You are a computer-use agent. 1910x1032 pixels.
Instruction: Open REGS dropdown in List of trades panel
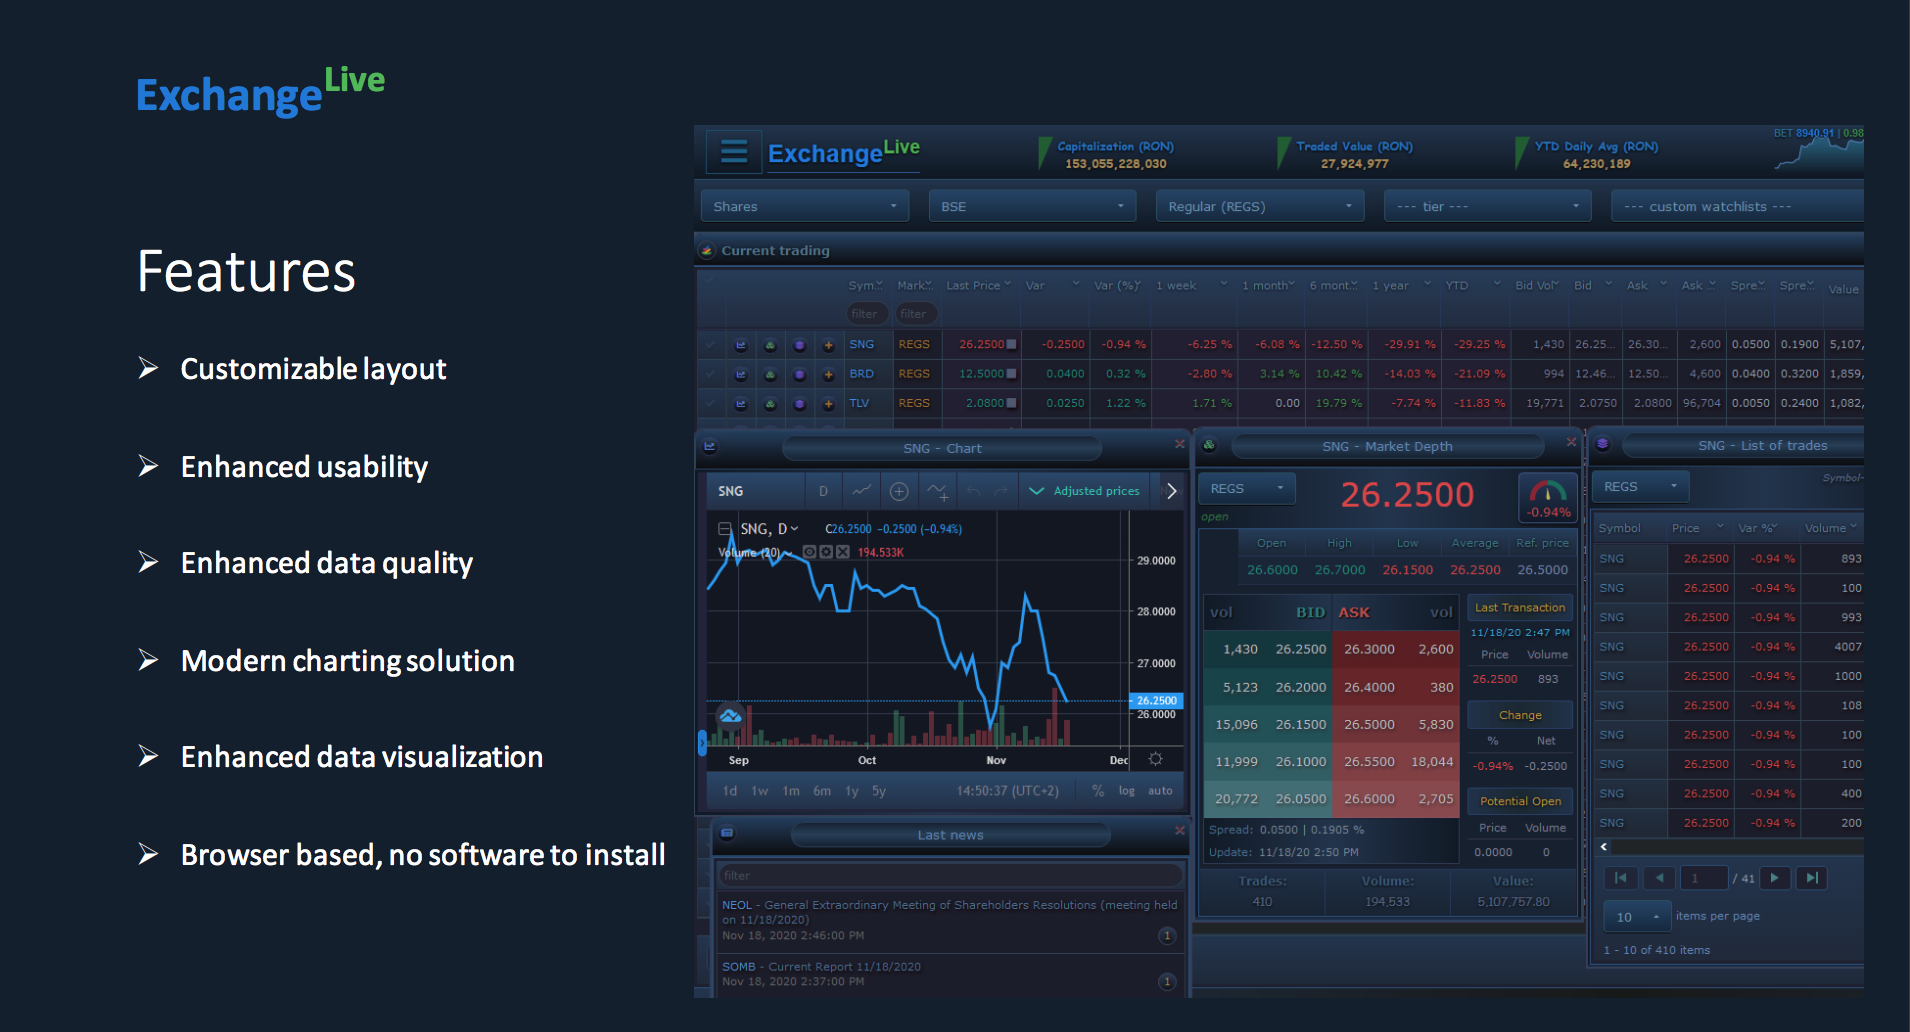(x=1640, y=487)
